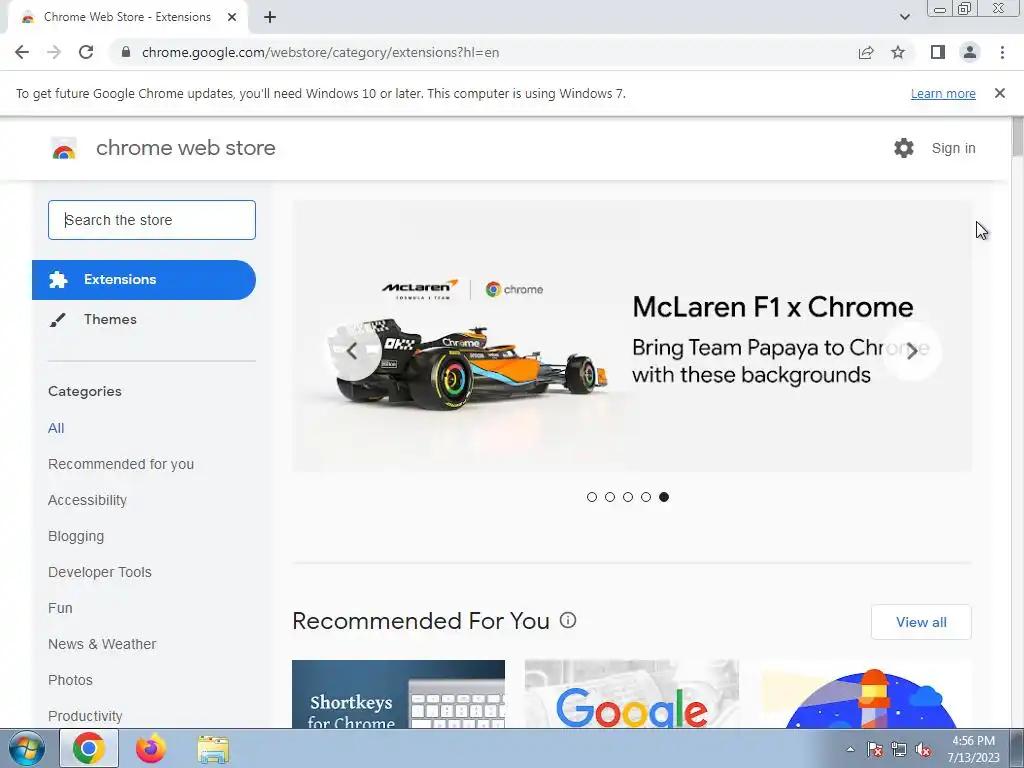
Task: Open the Blogging category
Action: pos(76,536)
